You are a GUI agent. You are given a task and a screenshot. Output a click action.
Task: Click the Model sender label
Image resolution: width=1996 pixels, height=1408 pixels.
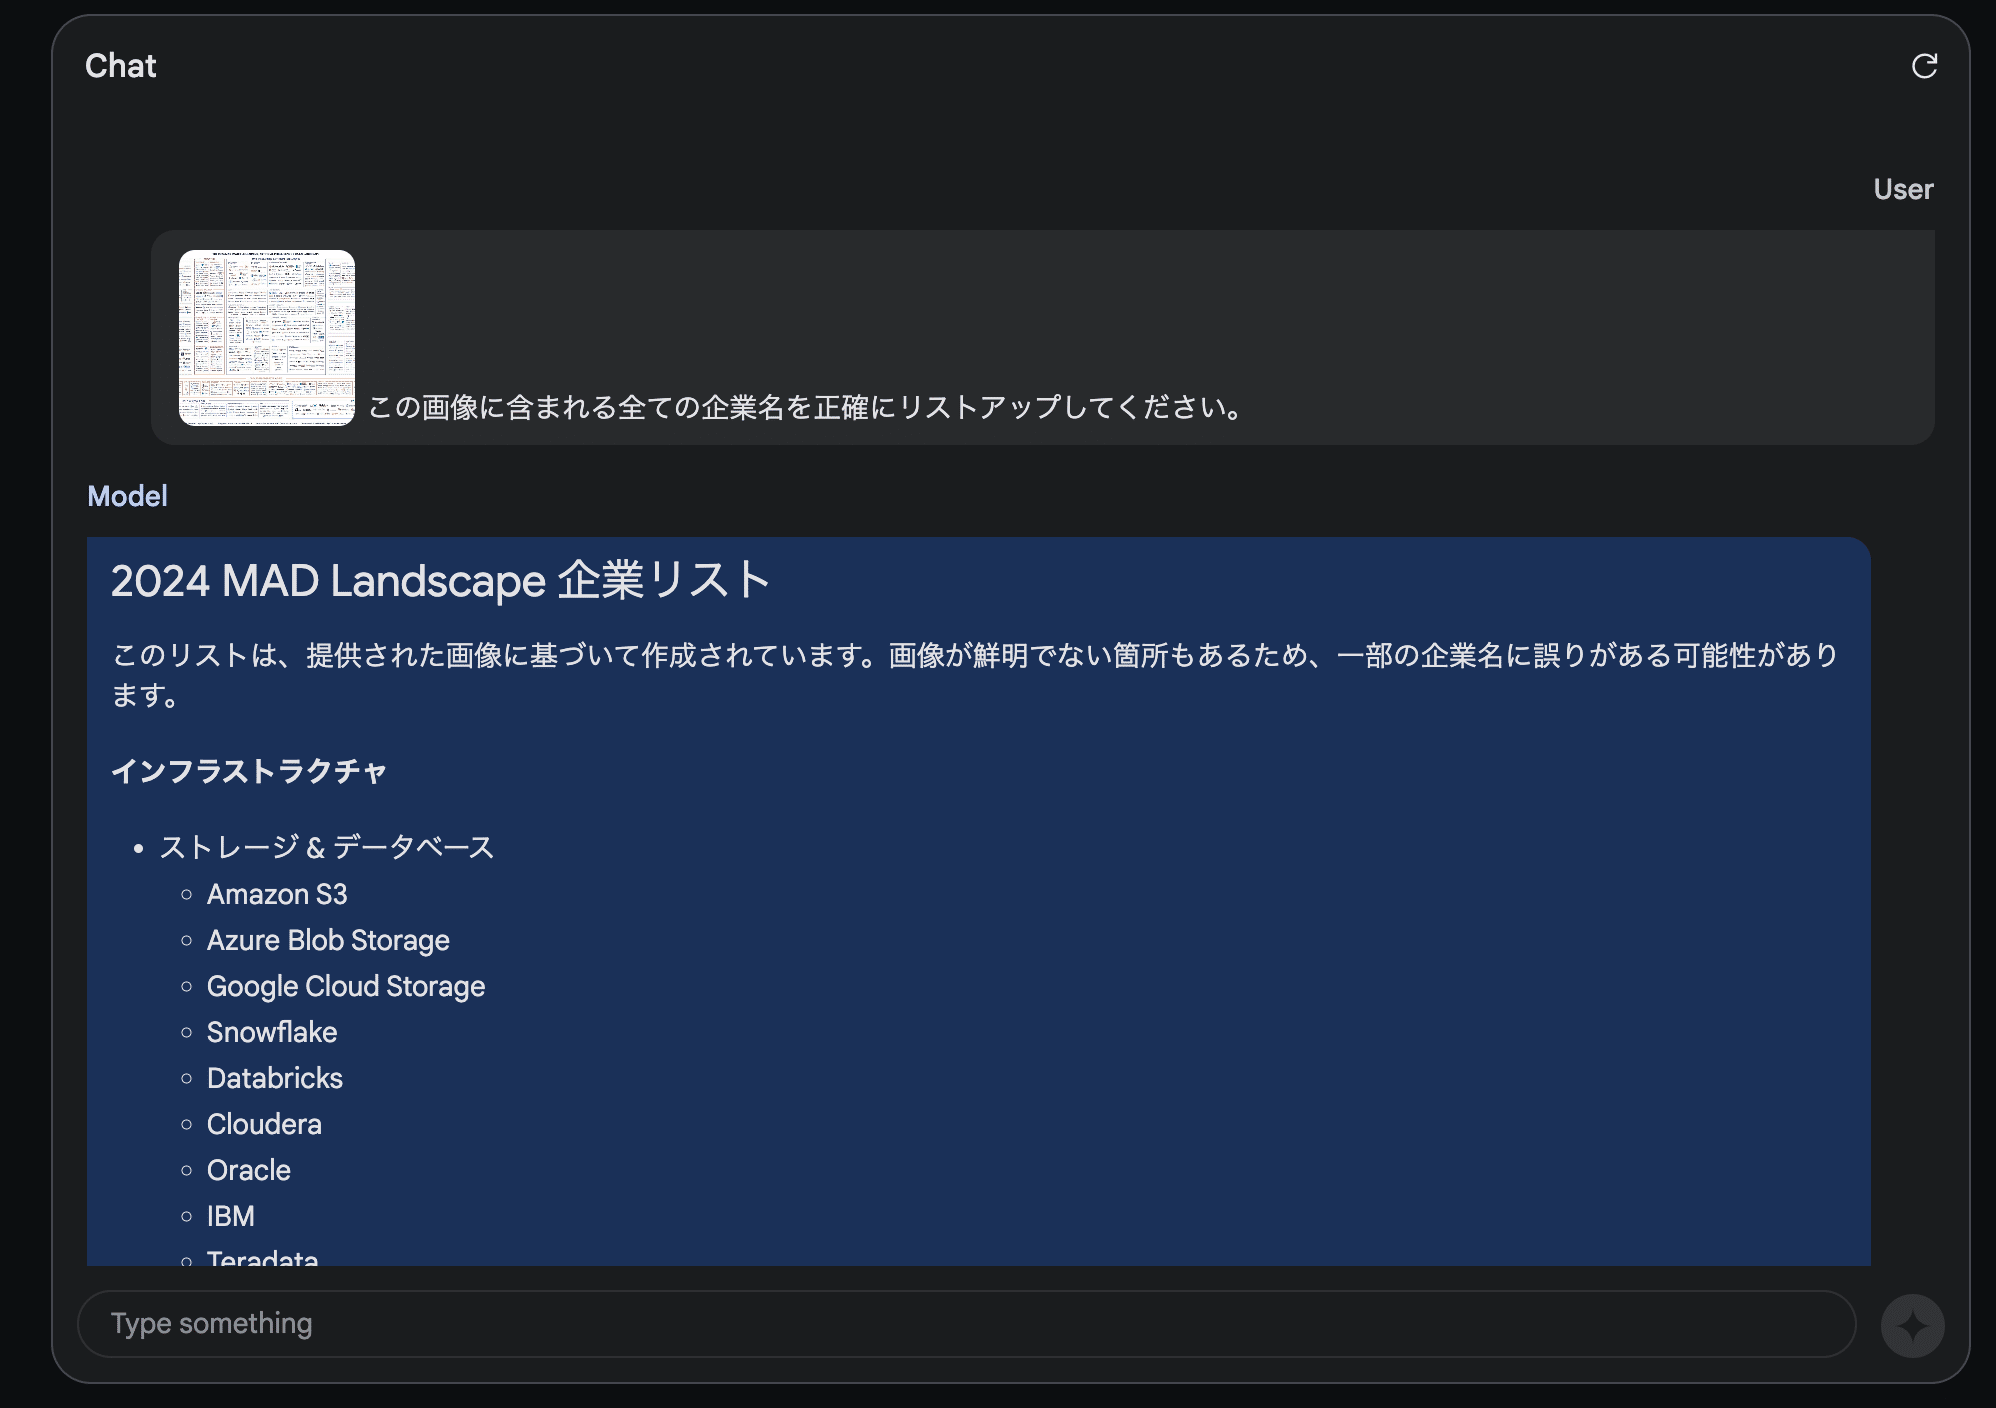point(127,496)
